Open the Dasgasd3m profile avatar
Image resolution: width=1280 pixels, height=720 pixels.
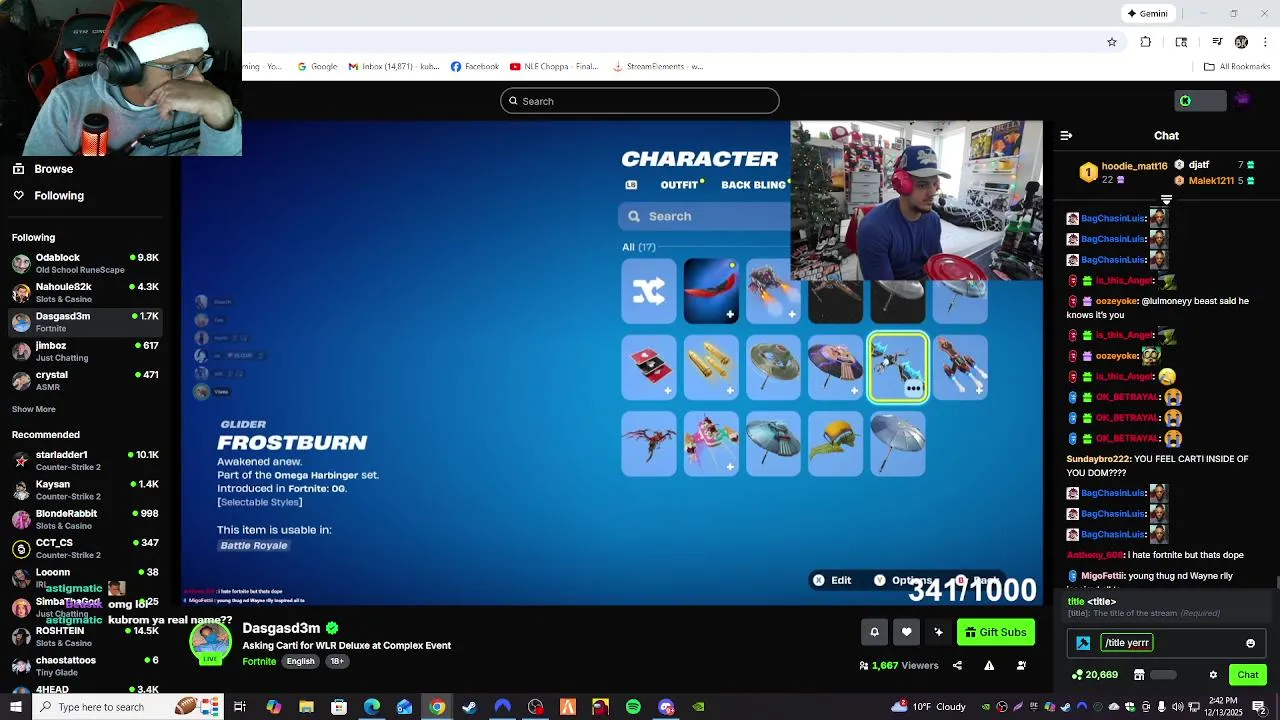click(x=210, y=643)
